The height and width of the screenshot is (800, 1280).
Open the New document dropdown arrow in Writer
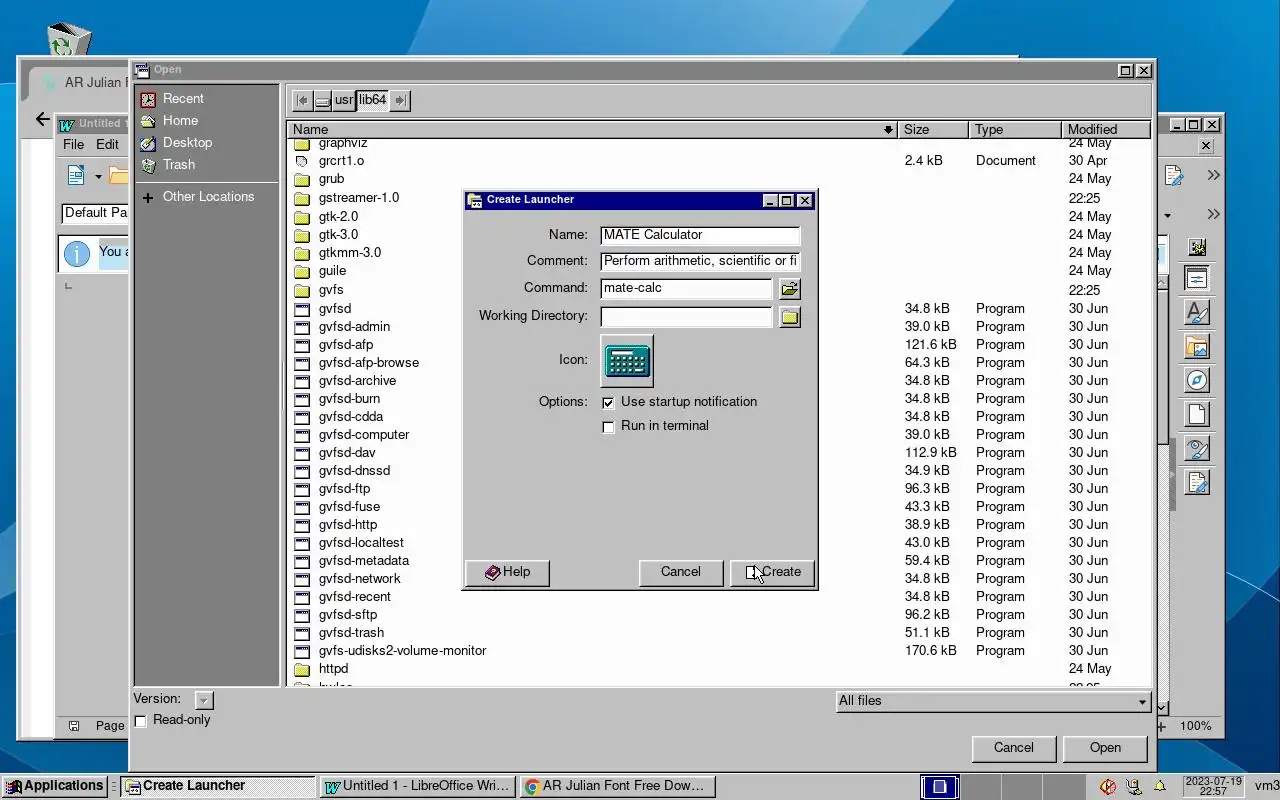(x=98, y=177)
